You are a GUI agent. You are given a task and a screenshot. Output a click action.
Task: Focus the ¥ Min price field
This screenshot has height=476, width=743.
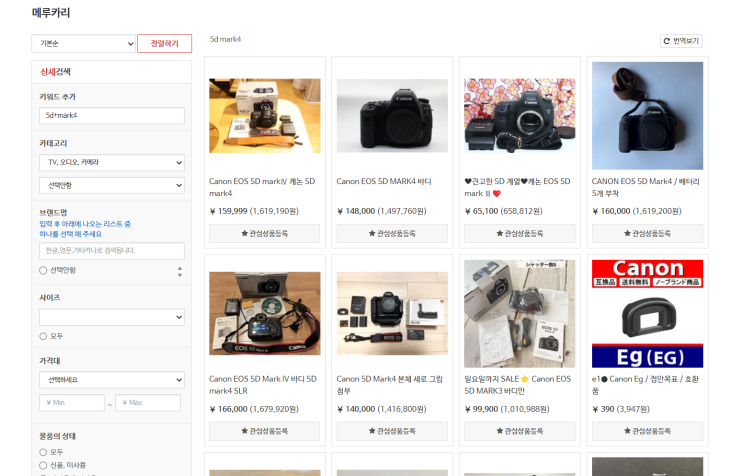pyautogui.click(x=72, y=403)
